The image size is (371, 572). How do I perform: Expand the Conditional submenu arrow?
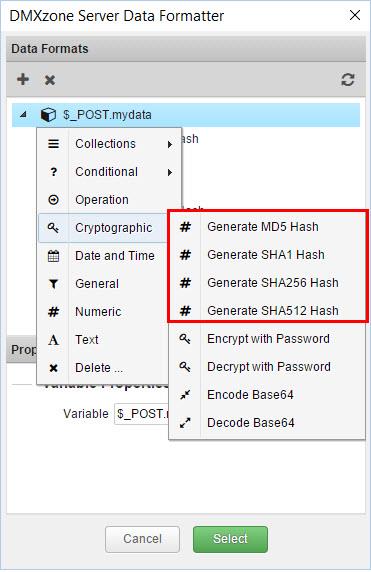point(170,172)
